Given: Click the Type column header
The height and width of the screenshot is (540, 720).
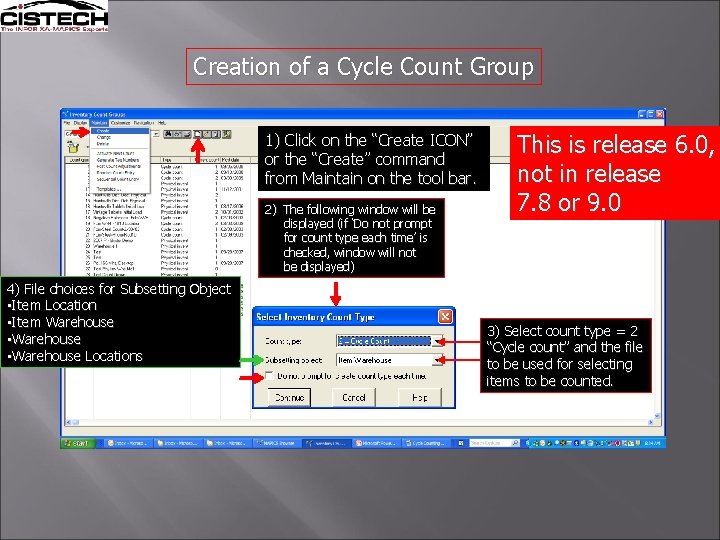Looking at the screenshot, I should click(175, 160).
